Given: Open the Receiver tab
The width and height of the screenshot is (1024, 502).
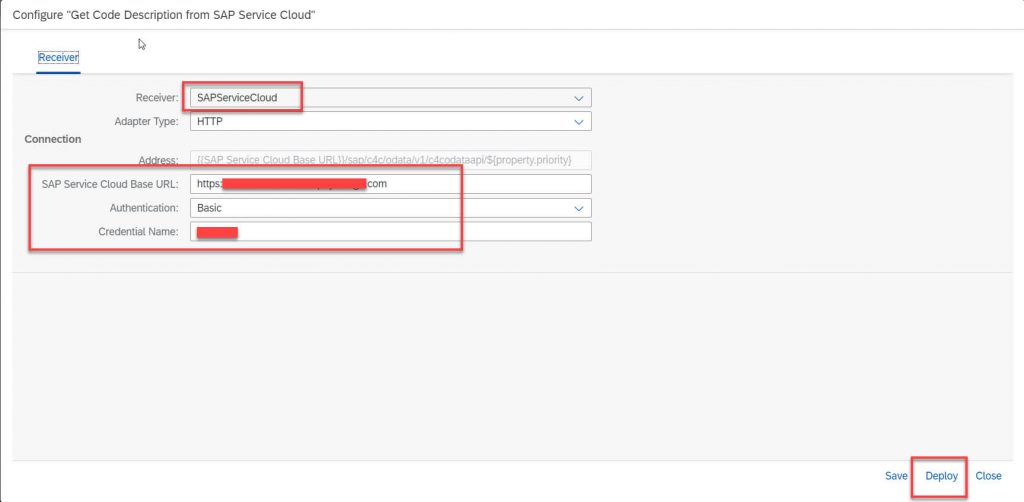Looking at the screenshot, I should 58,57.
